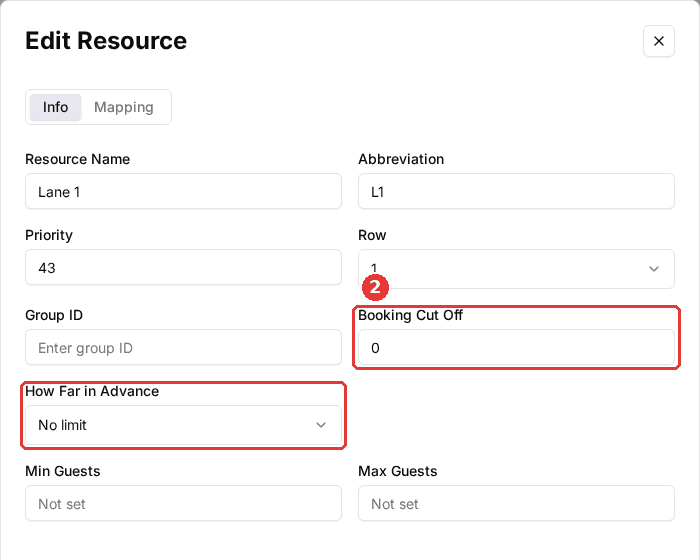Click the How Far in Advance label
700x560 pixels.
click(92, 391)
